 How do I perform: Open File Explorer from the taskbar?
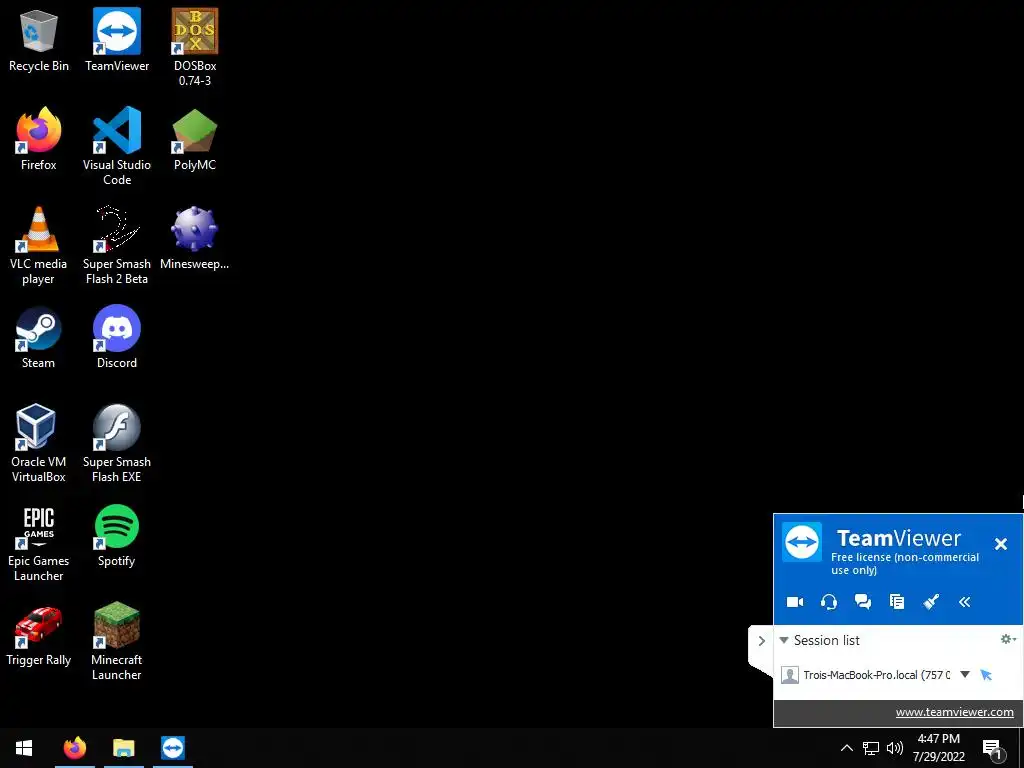pos(123,748)
